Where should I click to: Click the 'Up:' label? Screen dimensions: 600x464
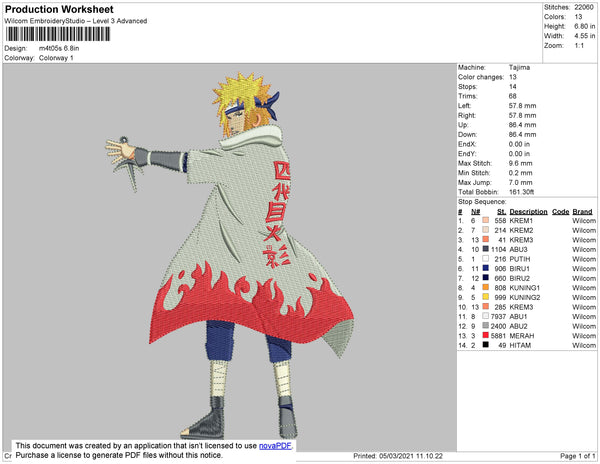[463, 125]
